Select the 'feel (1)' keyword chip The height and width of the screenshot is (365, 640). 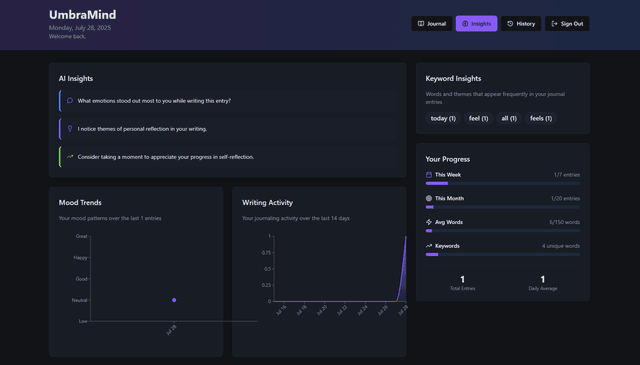click(478, 118)
